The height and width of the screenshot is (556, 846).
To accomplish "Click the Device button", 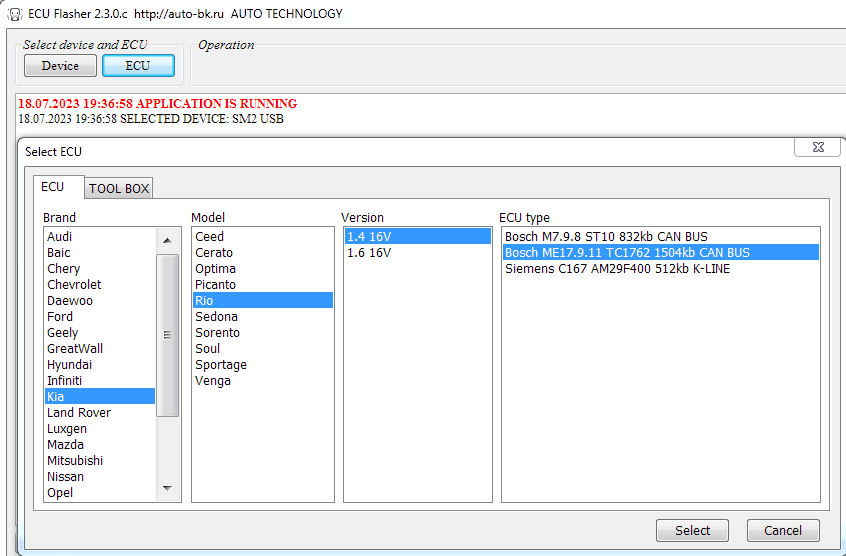I will click(60, 66).
